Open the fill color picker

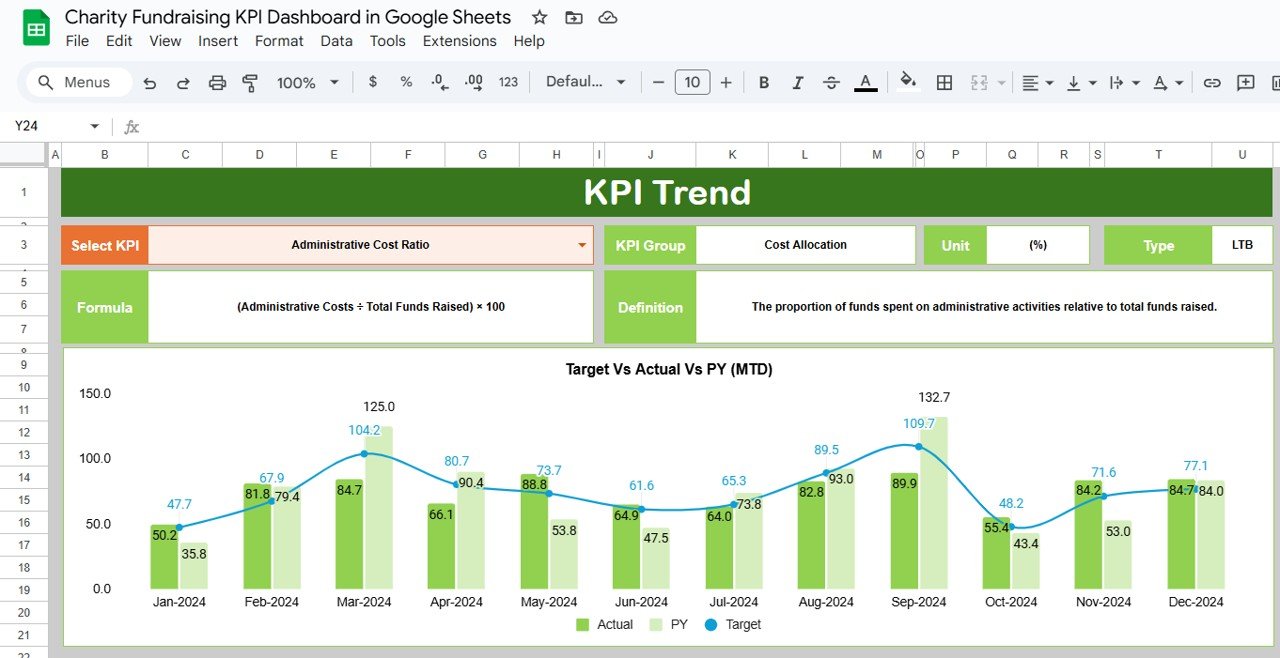point(908,82)
